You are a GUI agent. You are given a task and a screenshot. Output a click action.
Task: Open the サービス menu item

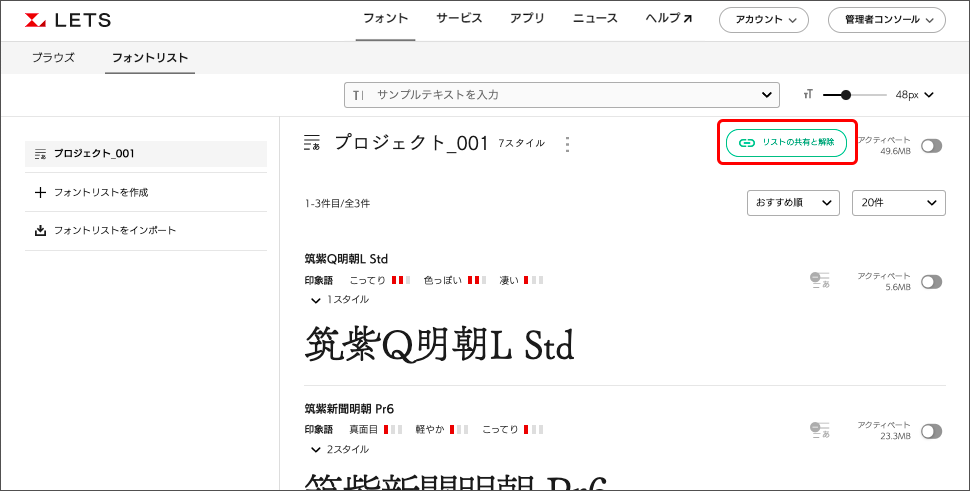[459, 19]
